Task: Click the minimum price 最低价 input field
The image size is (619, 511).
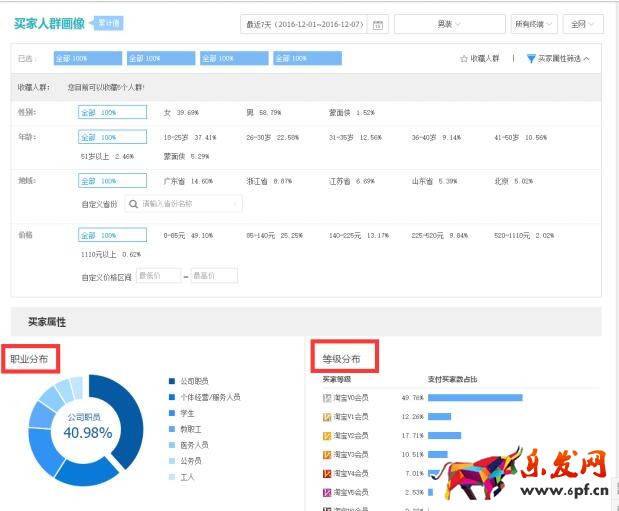Action: pos(158,275)
